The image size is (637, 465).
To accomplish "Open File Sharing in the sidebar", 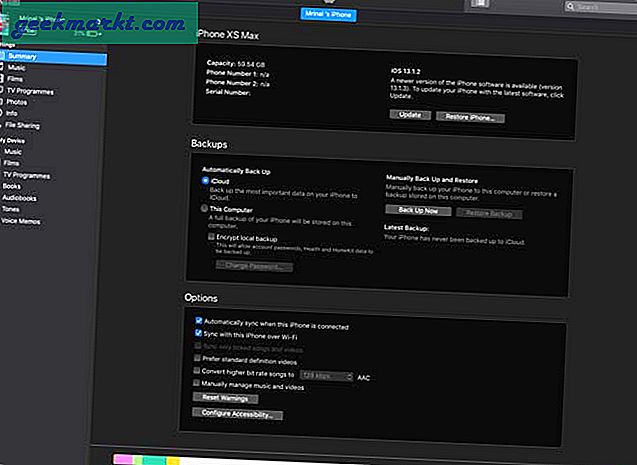I will click(x=23, y=125).
